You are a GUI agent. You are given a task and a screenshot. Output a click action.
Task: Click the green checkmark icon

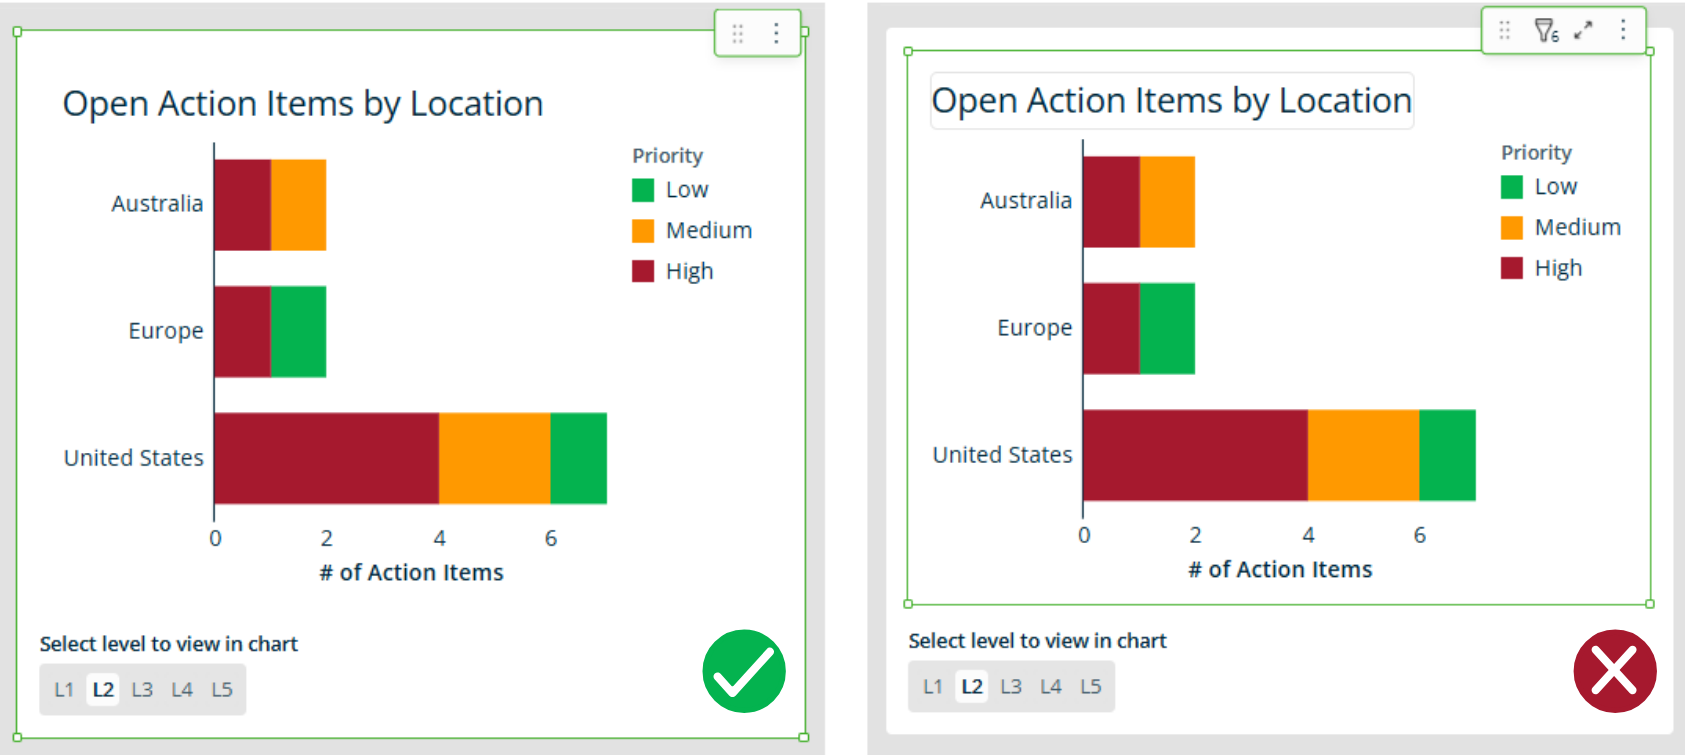coord(744,671)
